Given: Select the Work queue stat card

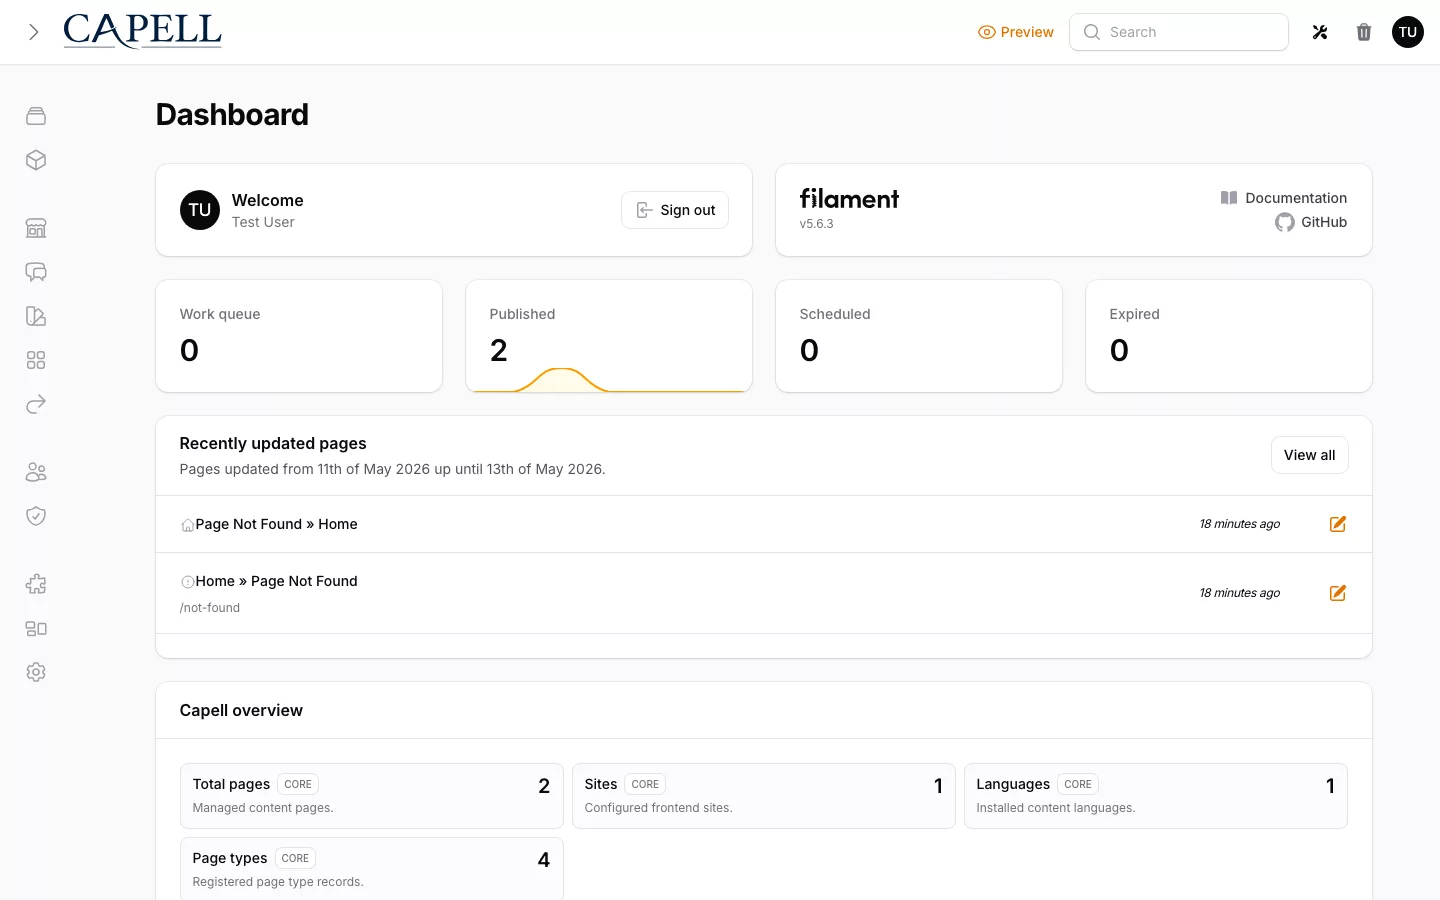Looking at the screenshot, I should coord(299,336).
